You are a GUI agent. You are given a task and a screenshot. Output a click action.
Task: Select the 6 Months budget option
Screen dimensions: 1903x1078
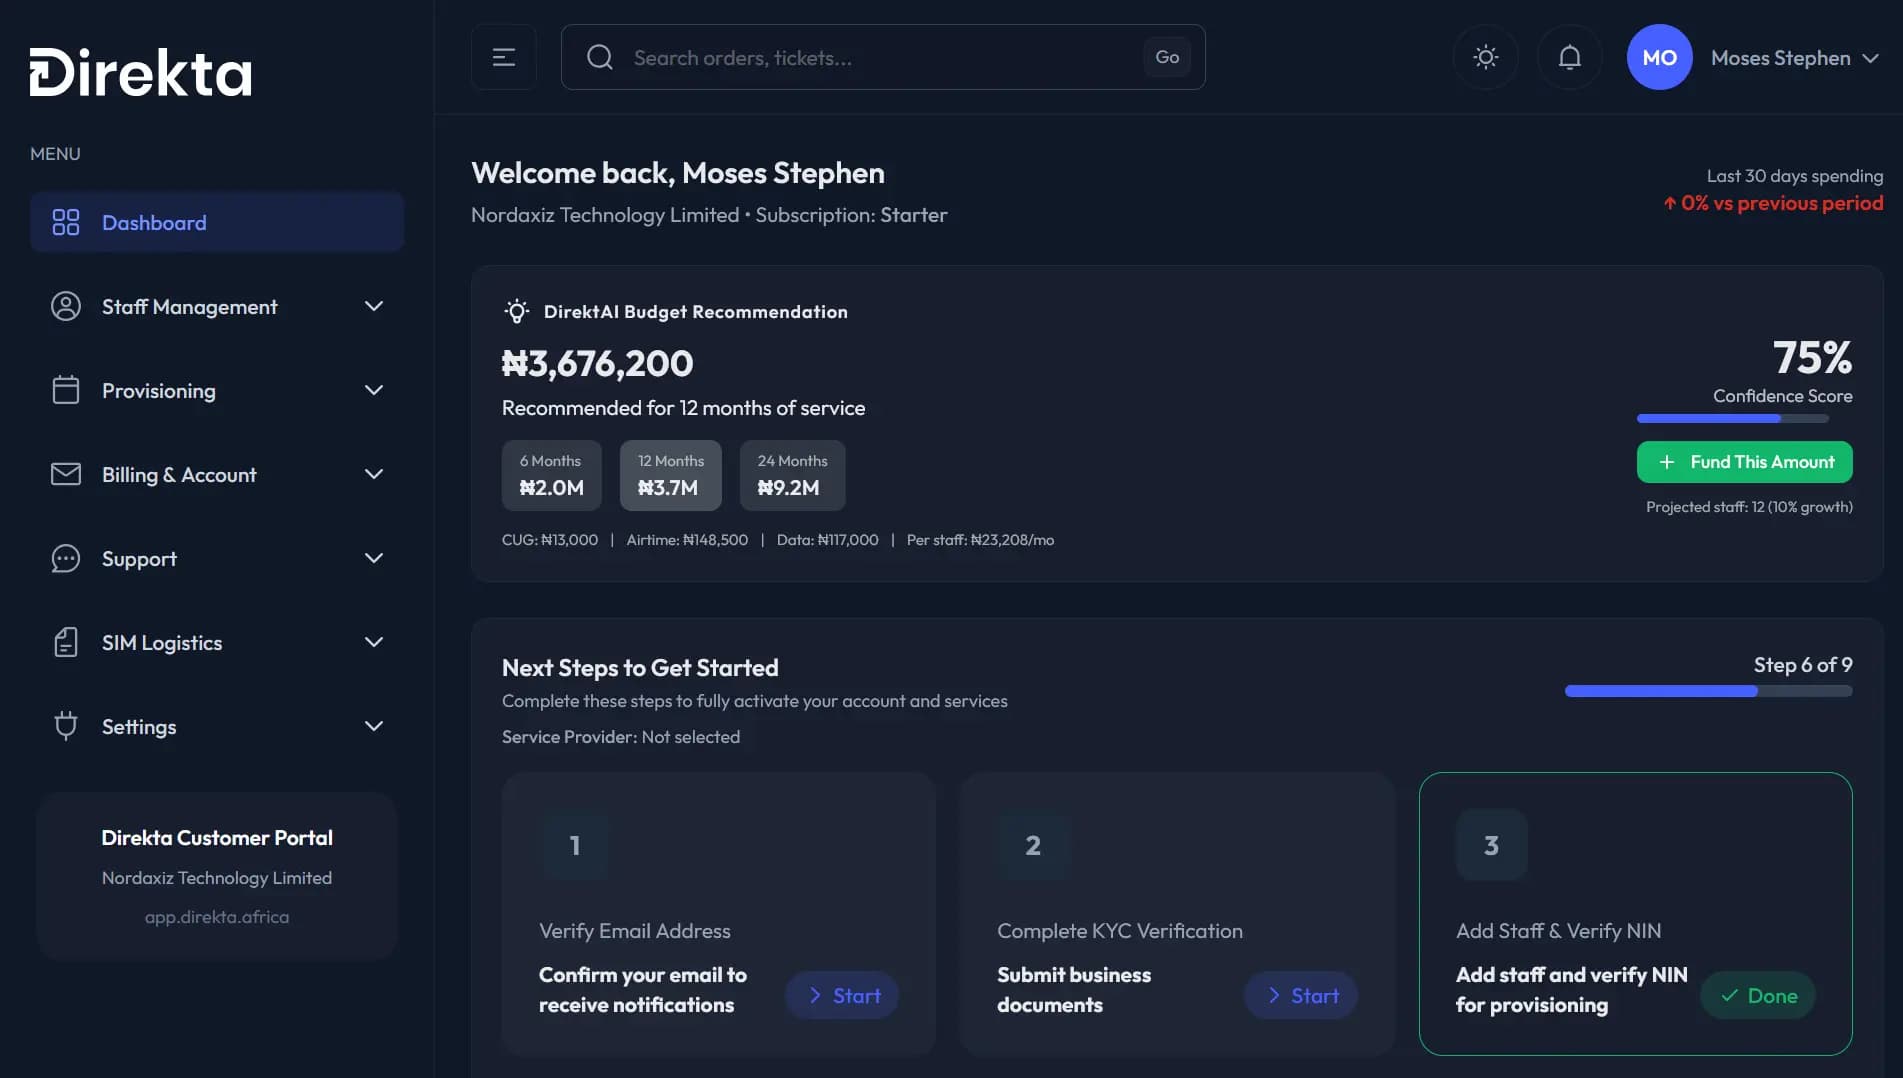pos(551,475)
